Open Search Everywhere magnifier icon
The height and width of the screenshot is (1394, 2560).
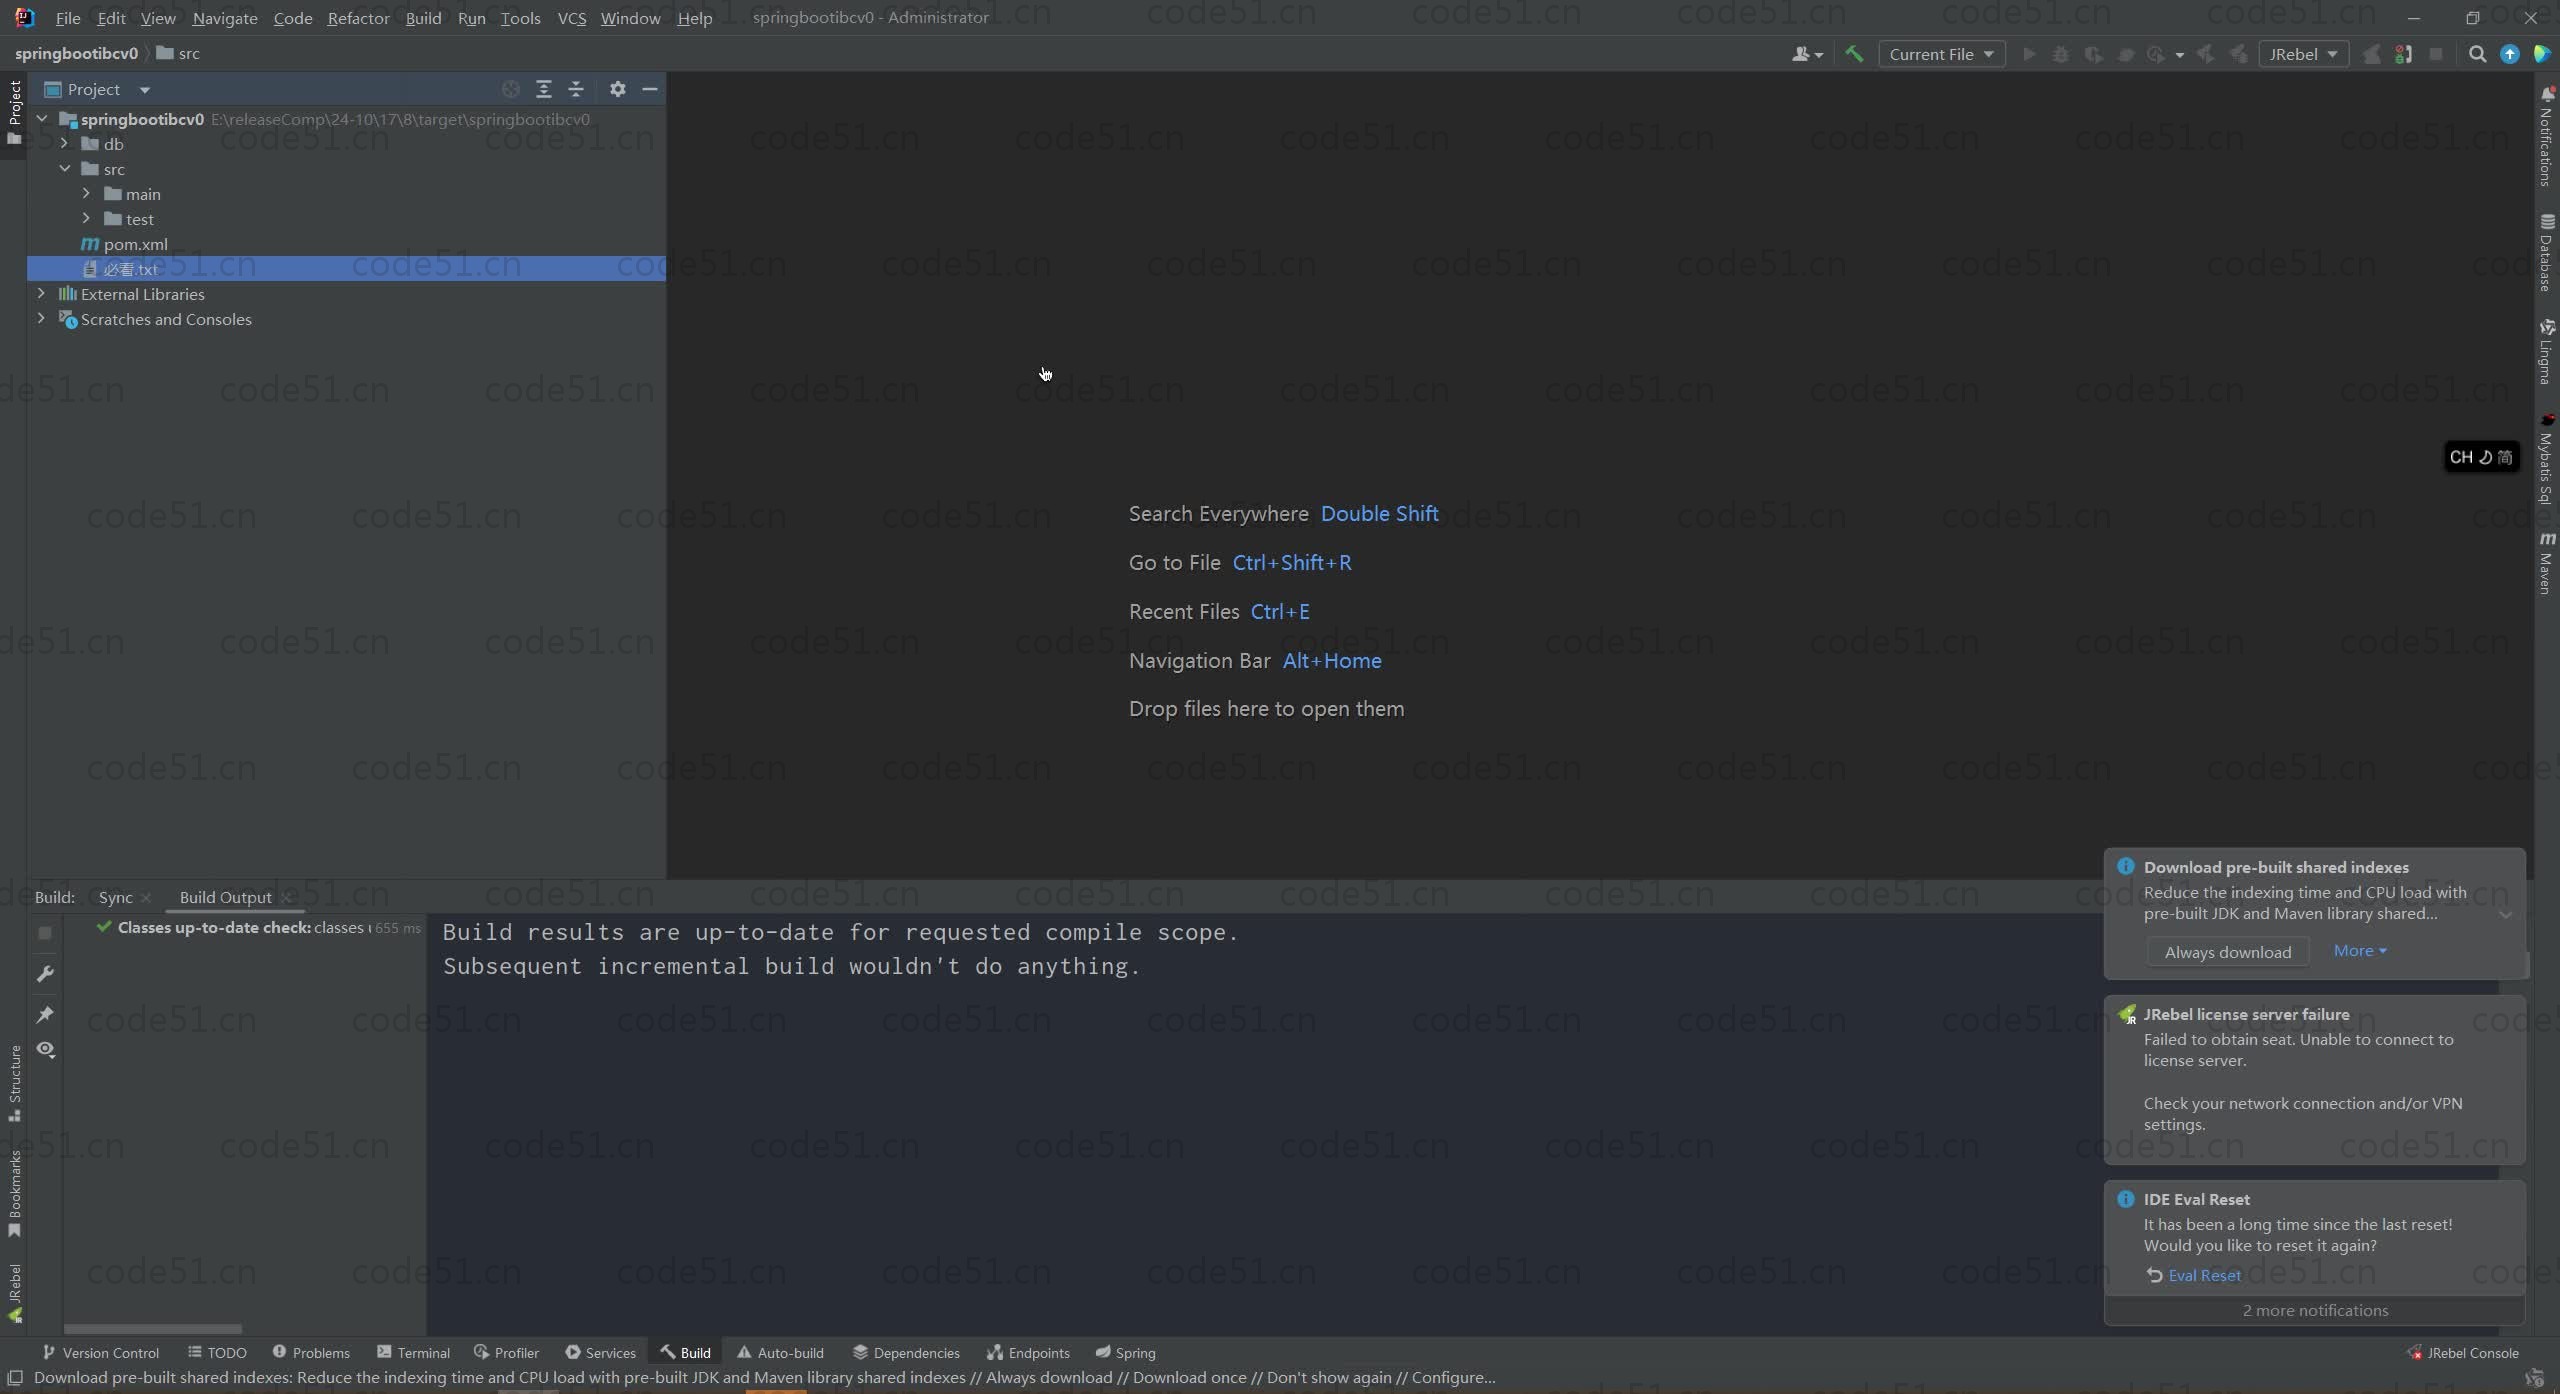2477,54
